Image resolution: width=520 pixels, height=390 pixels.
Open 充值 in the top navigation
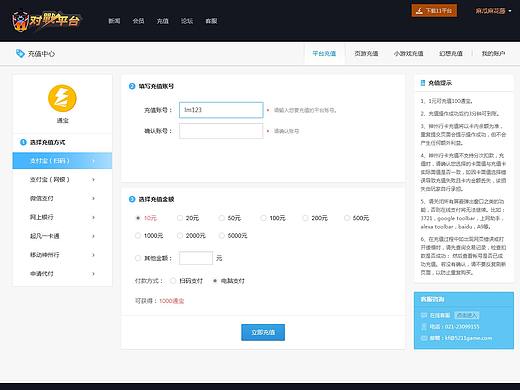pos(163,21)
